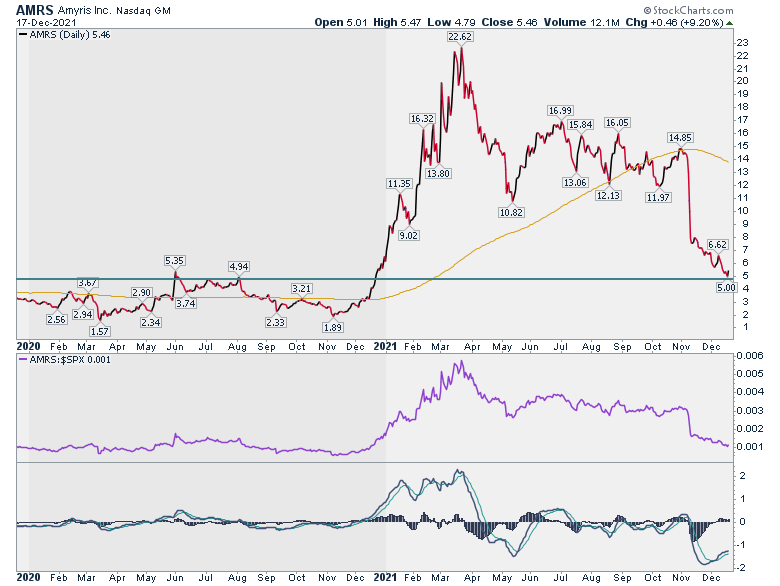Click the 17-Dec-2021 date label
This screenshot has width=780, height=586.
[x=46, y=23]
